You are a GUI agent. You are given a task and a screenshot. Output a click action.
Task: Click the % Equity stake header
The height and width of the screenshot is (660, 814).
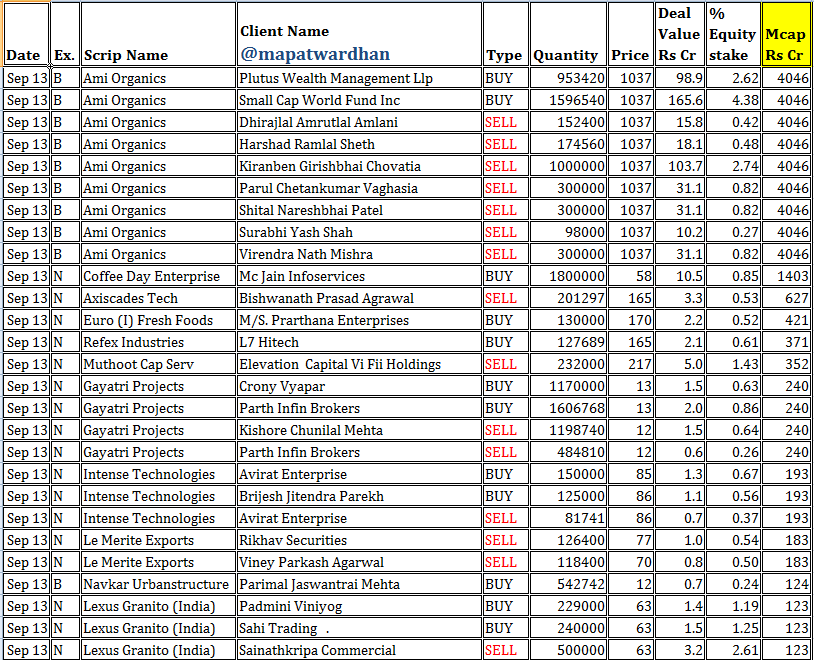pos(733,34)
